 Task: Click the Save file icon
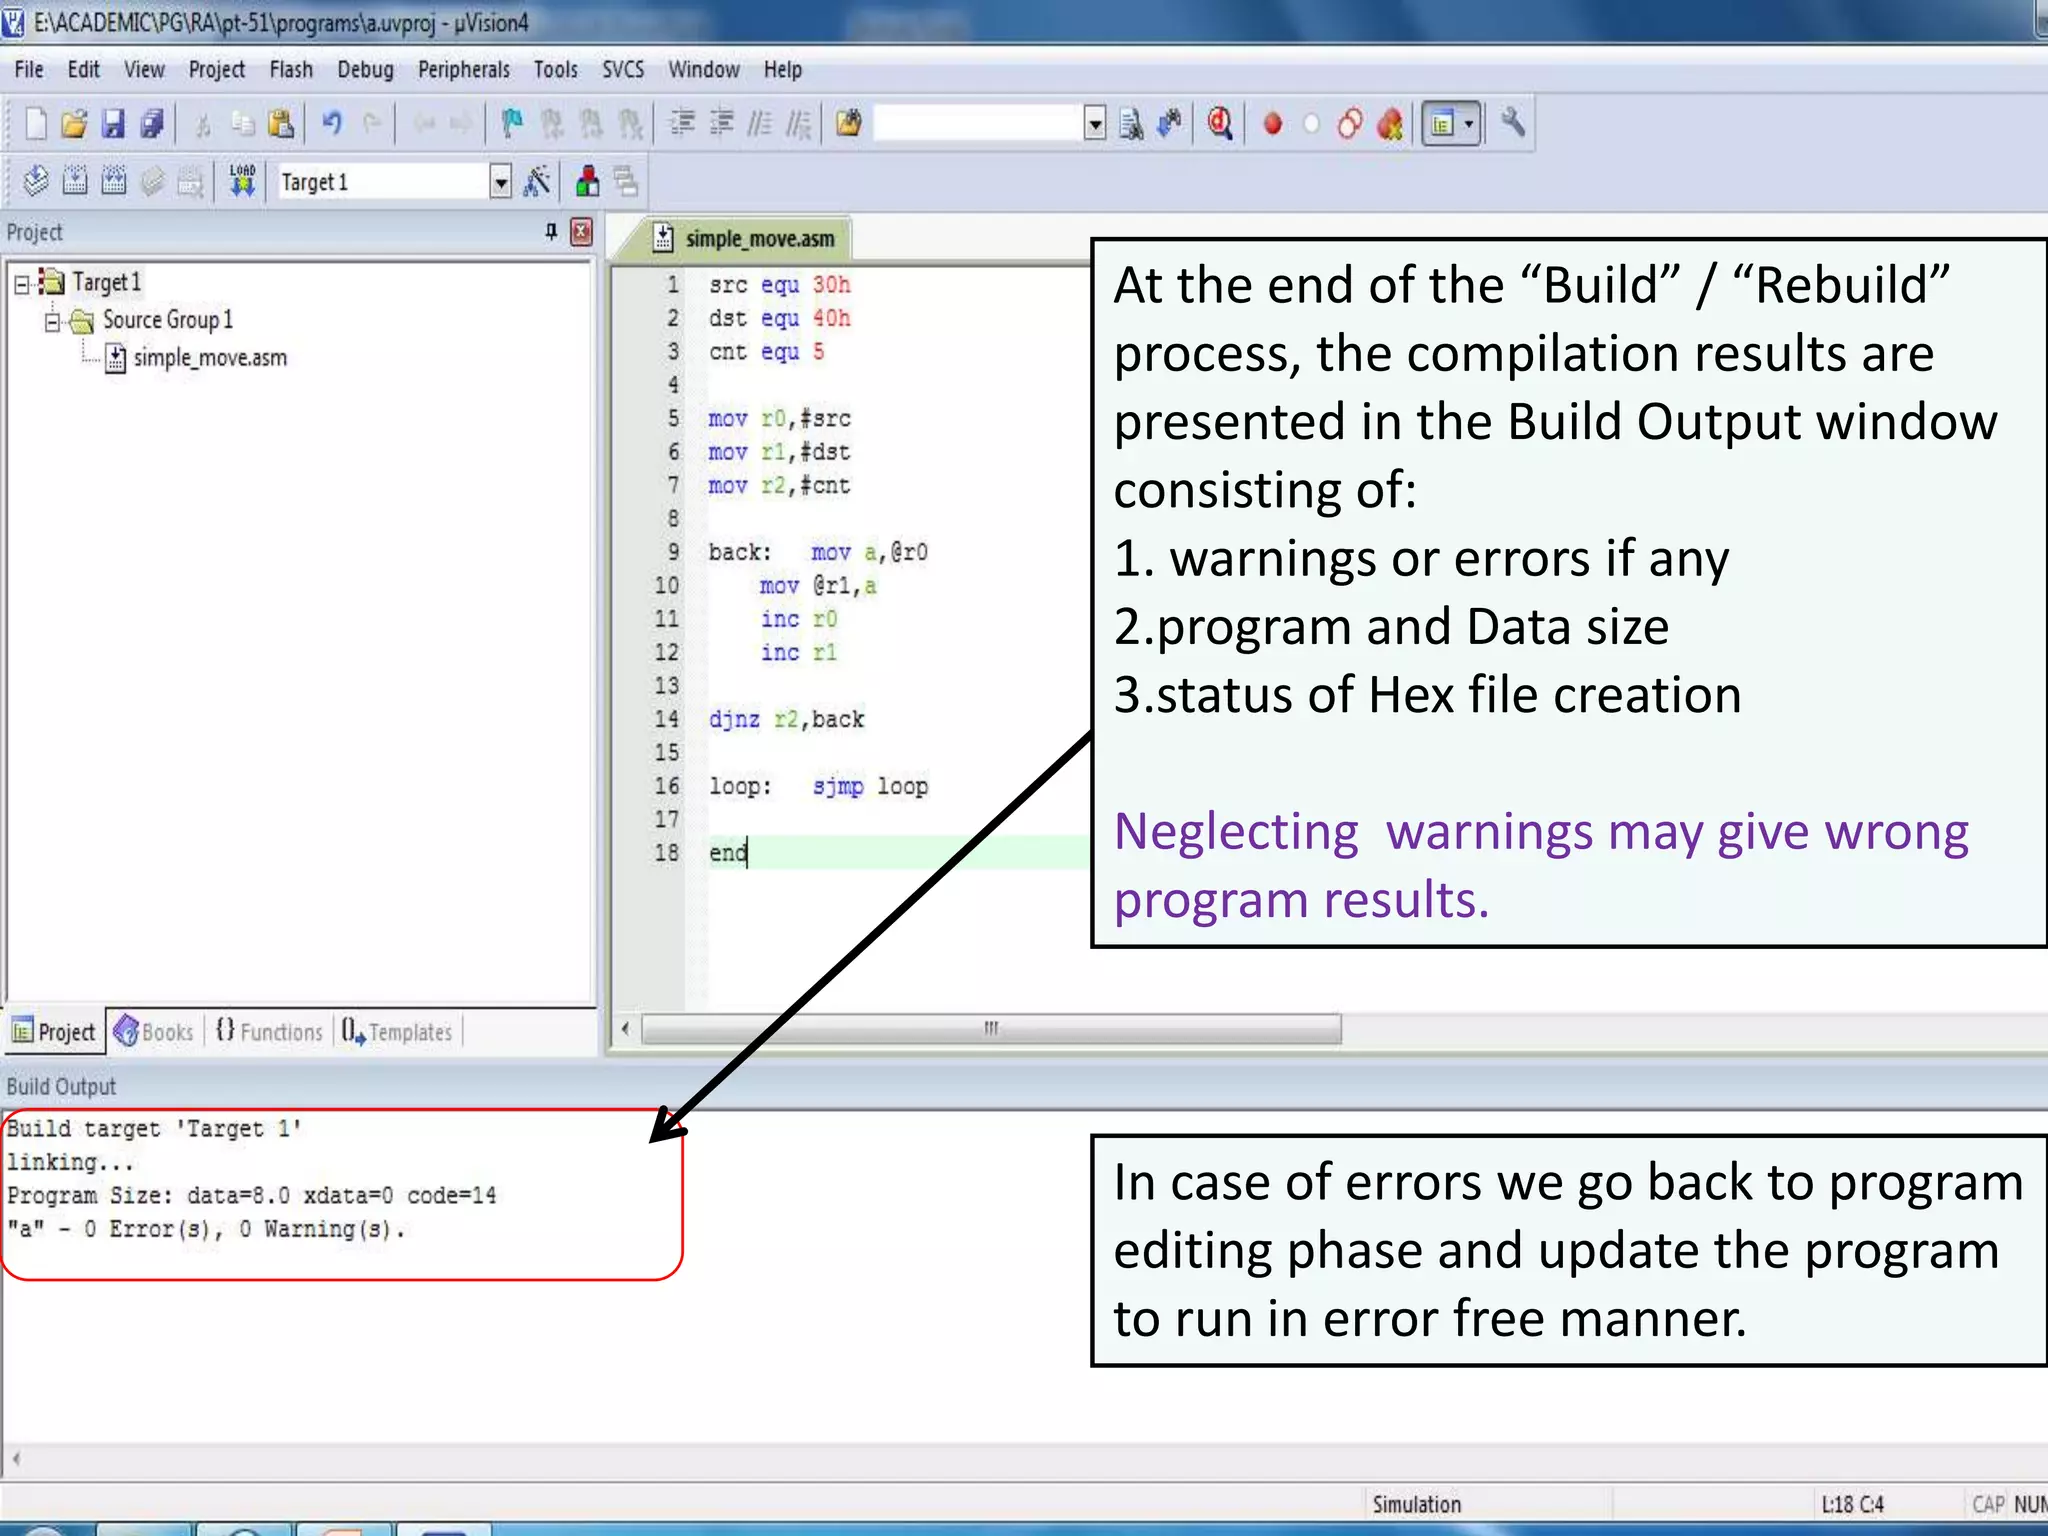click(x=113, y=124)
